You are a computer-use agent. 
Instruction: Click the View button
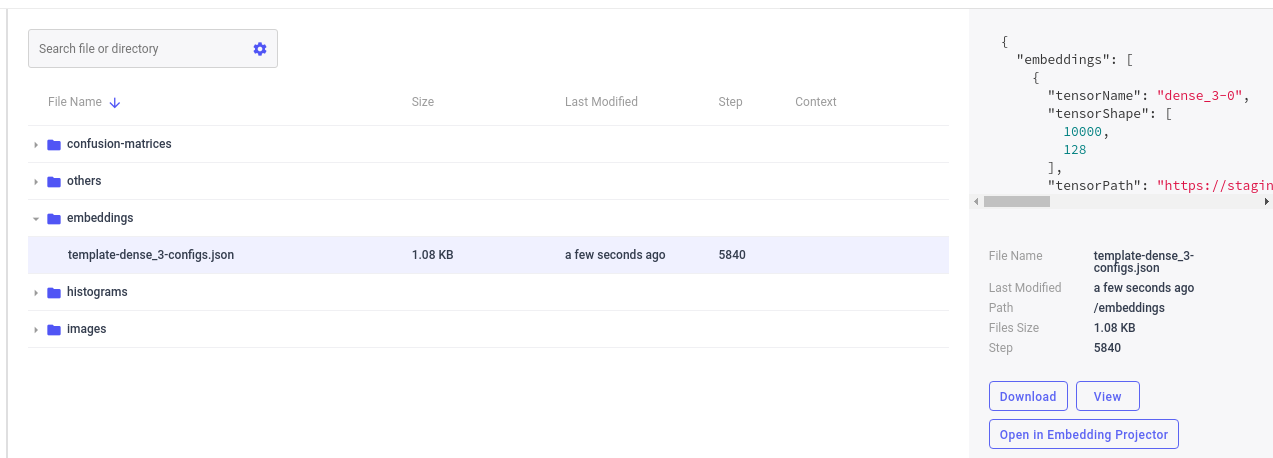pyautogui.click(x=1107, y=397)
